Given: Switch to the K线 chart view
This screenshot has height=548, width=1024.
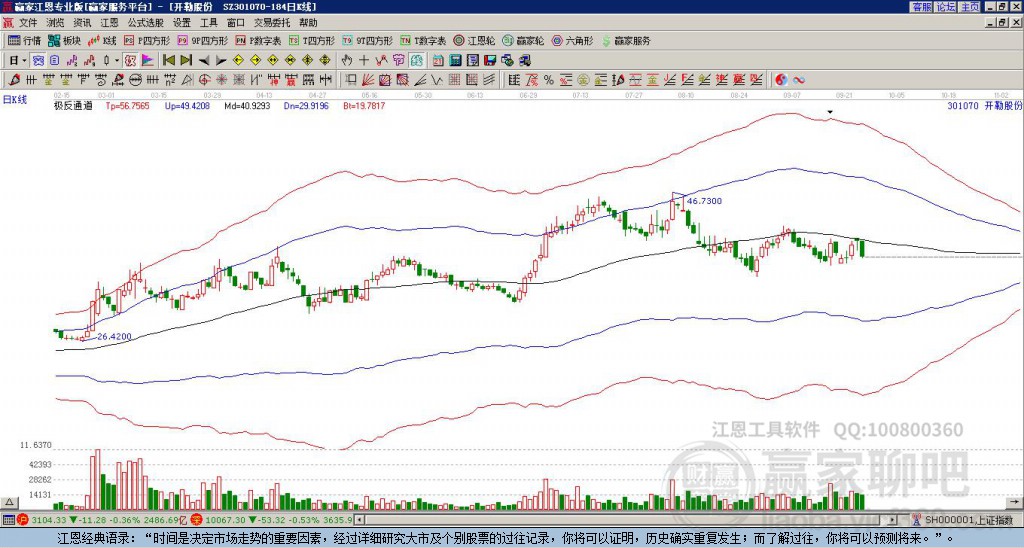Looking at the screenshot, I should coord(102,40).
